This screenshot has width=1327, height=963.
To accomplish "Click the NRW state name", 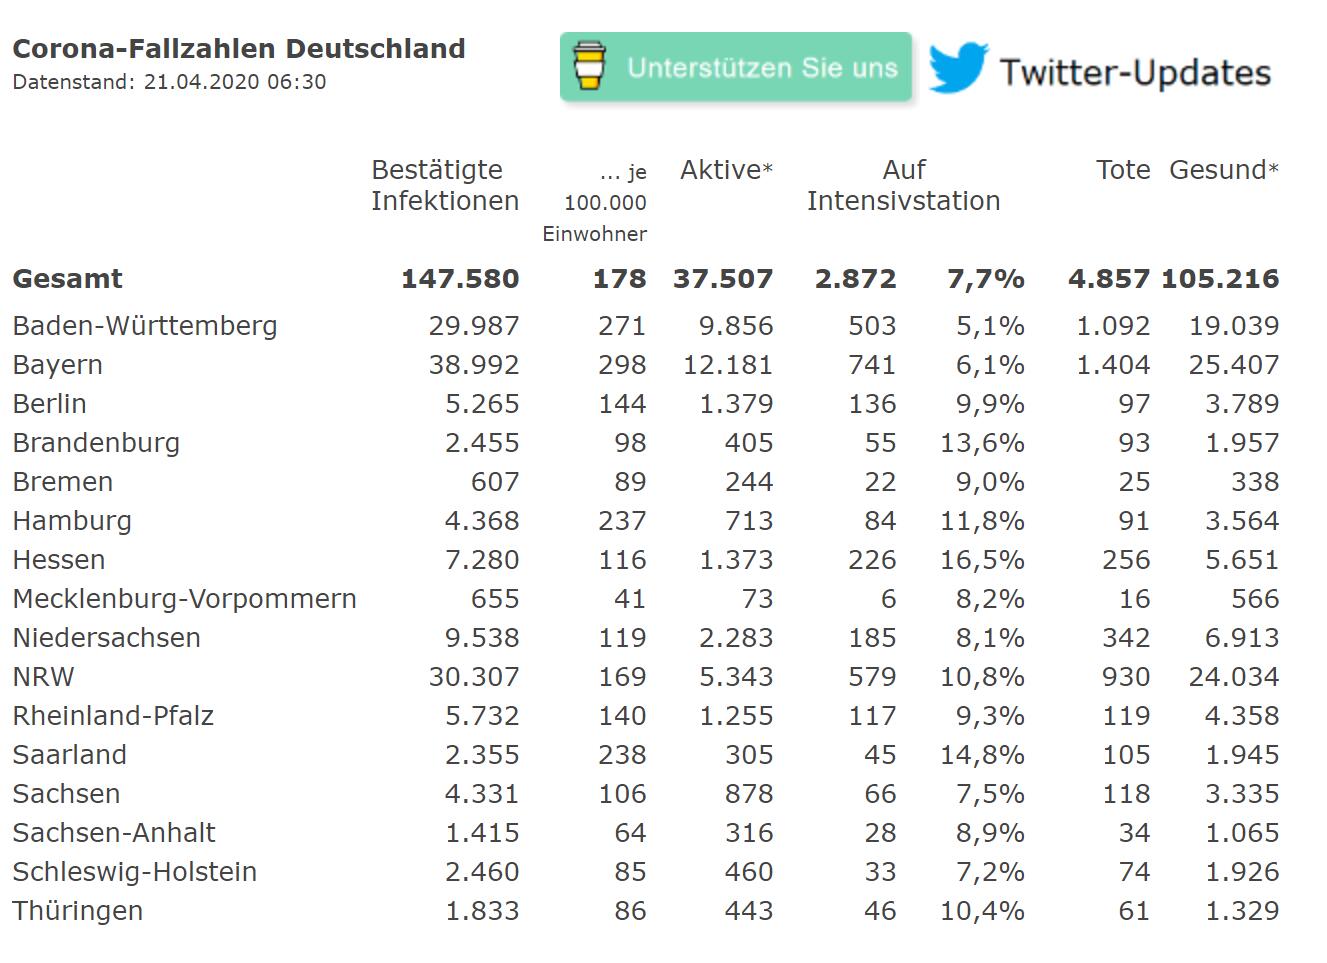I will tap(43, 677).
